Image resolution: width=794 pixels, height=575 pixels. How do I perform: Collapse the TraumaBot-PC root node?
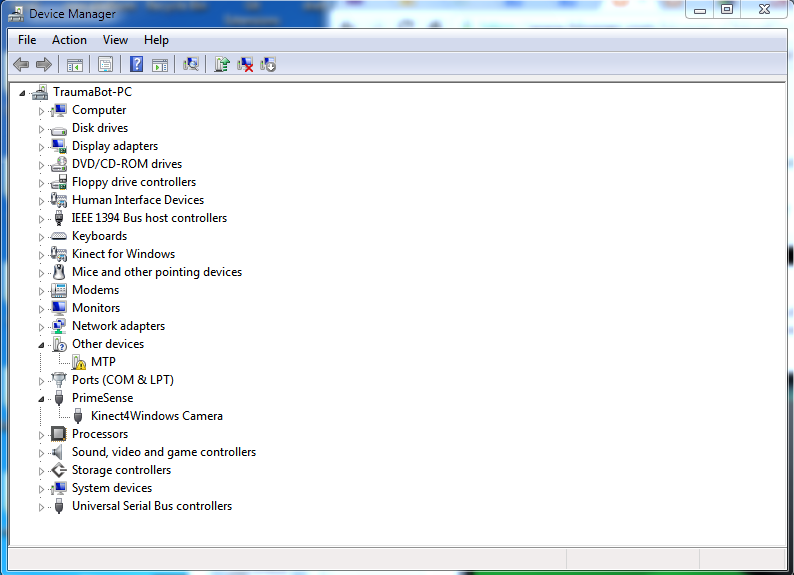tap(22, 93)
